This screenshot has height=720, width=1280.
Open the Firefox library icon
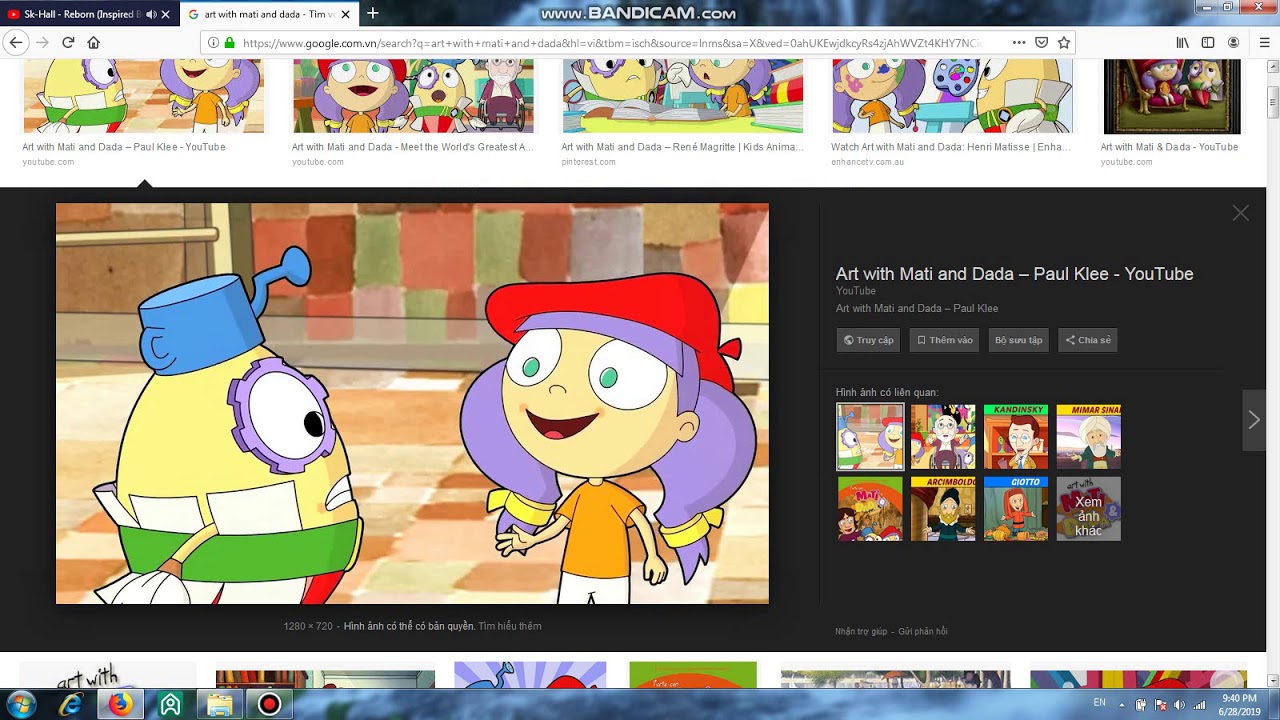pyautogui.click(x=1182, y=43)
